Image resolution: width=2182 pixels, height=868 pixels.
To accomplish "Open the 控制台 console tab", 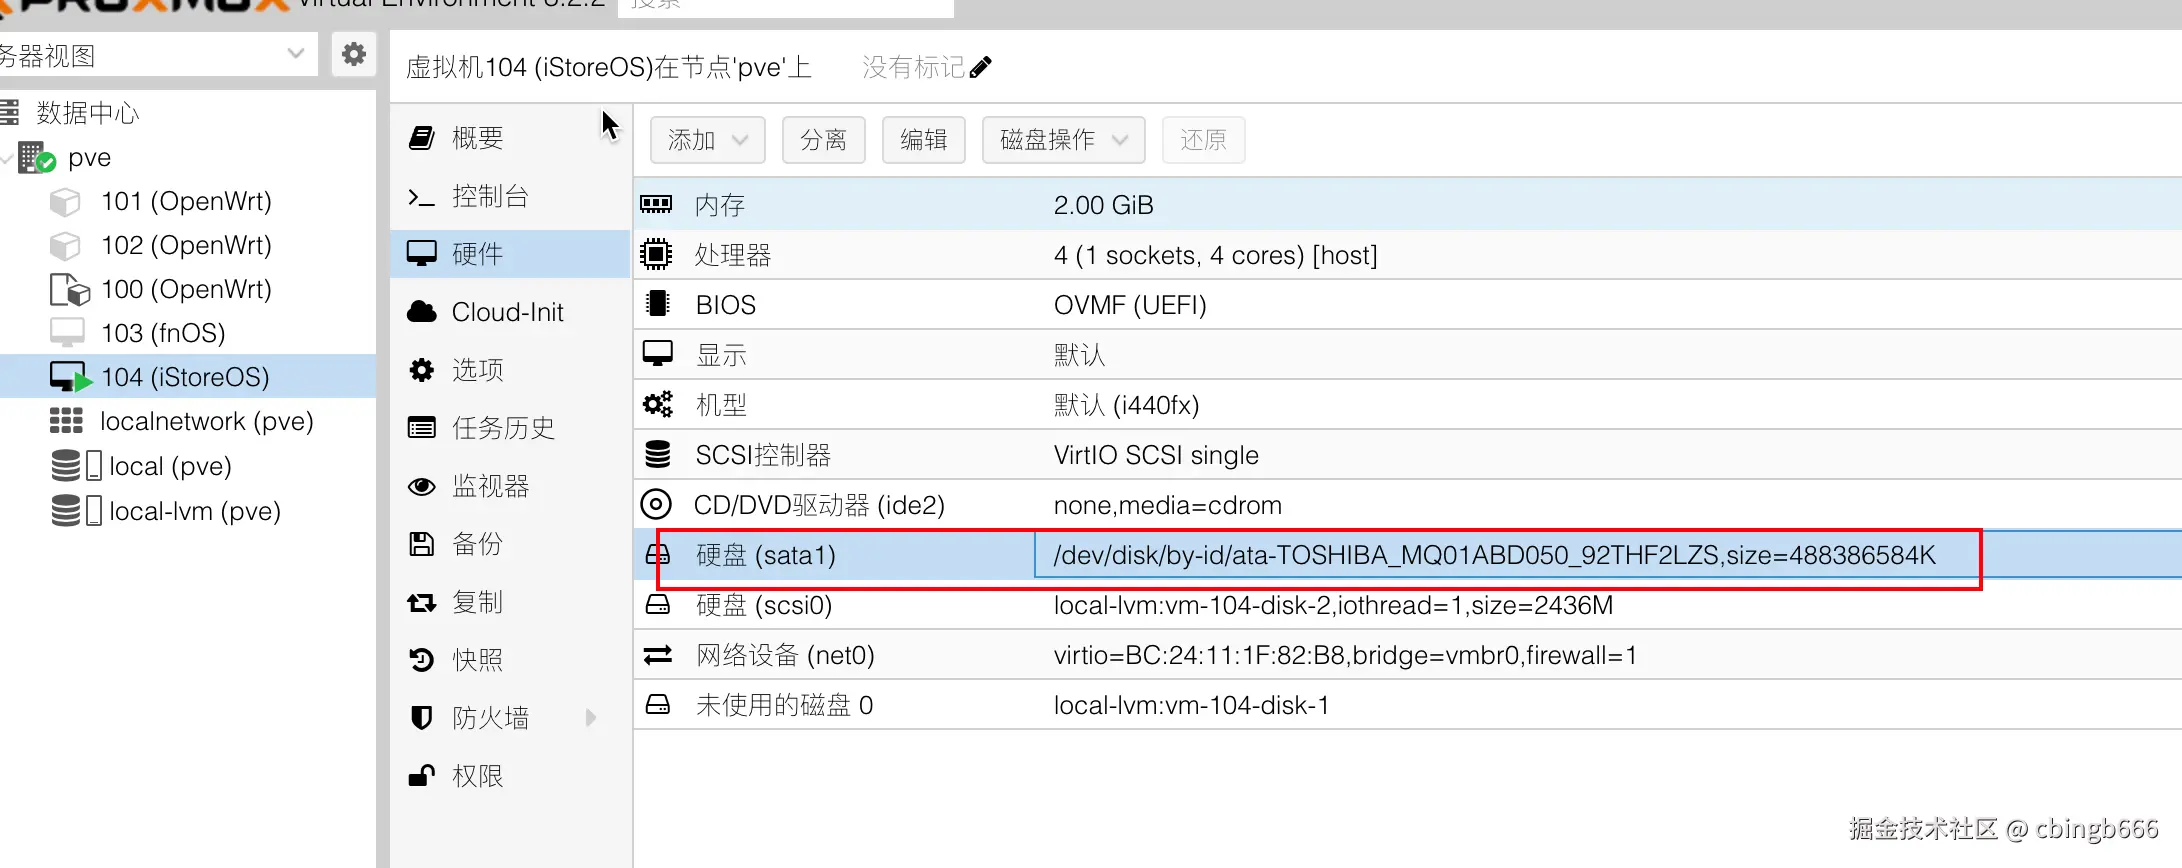I will (510, 196).
